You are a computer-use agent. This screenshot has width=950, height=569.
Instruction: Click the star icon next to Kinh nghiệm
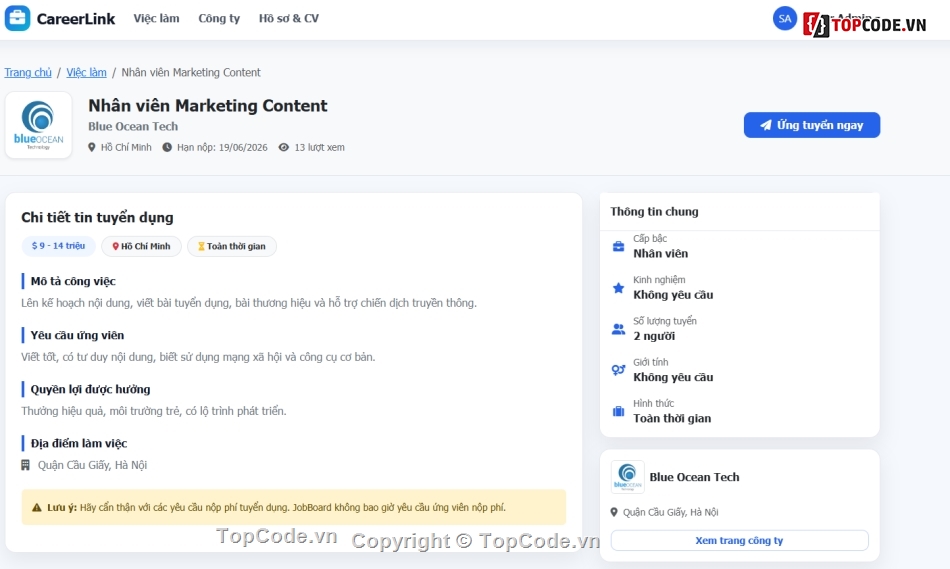click(x=618, y=288)
